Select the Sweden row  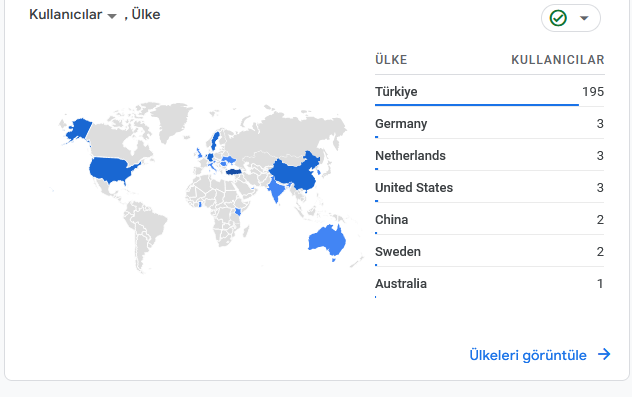coord(490,252)
